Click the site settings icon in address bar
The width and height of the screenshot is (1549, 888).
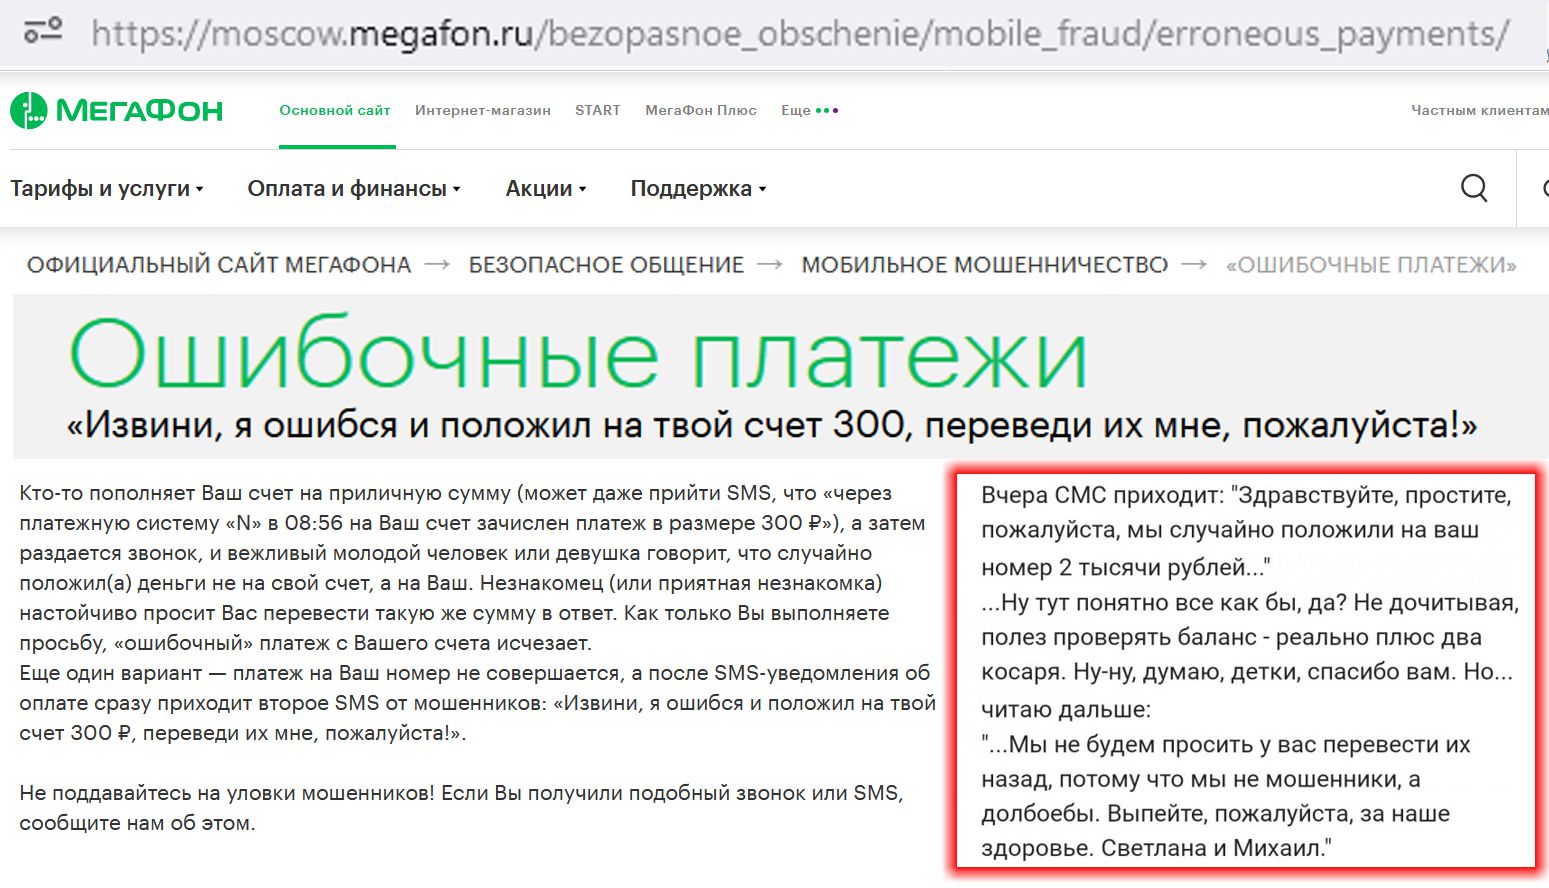pyautogui.click(x=43, y=31)
